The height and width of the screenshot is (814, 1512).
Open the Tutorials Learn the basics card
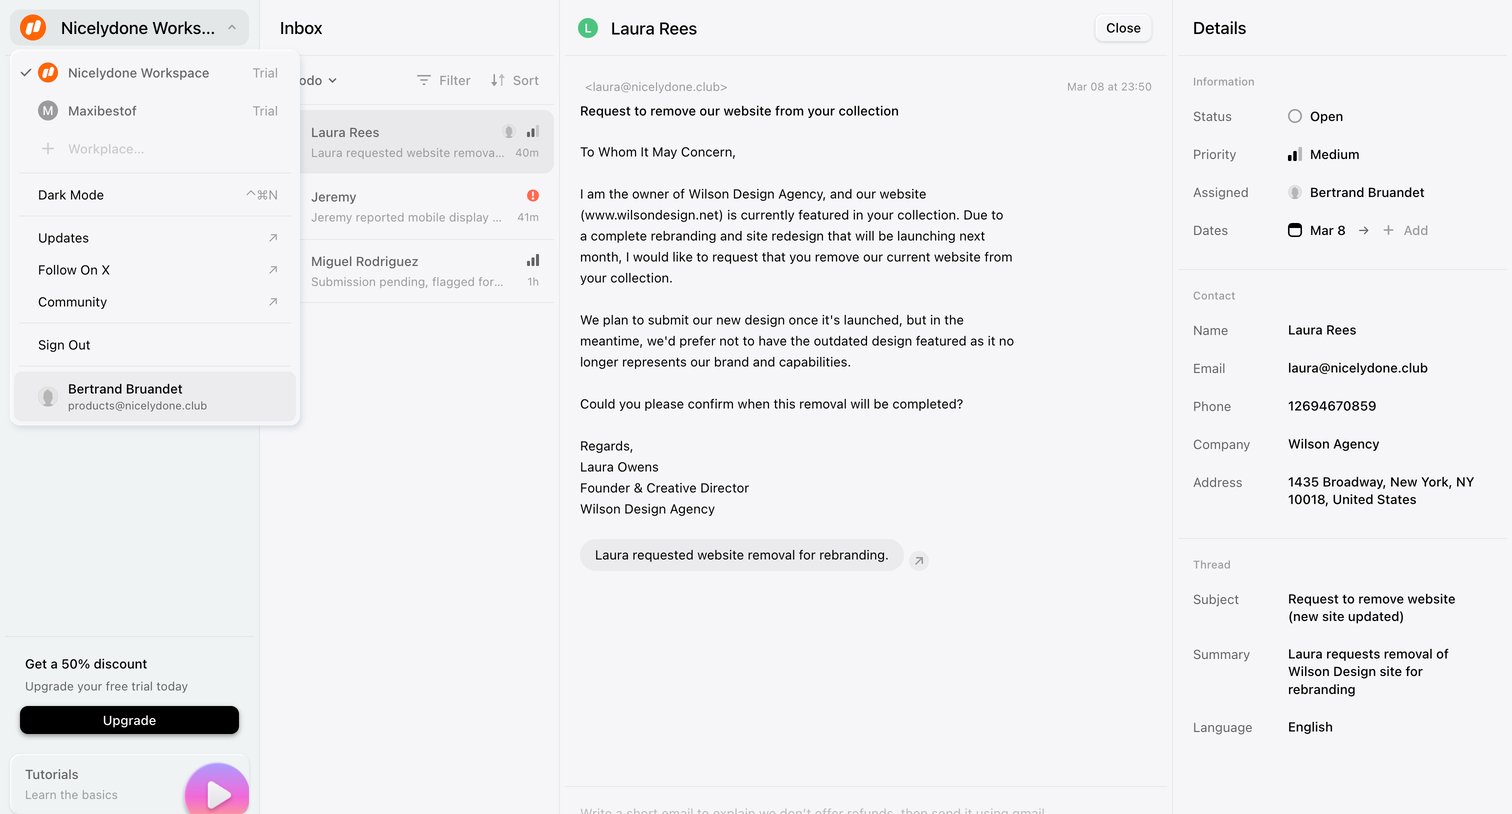click(x=129, y=784)
